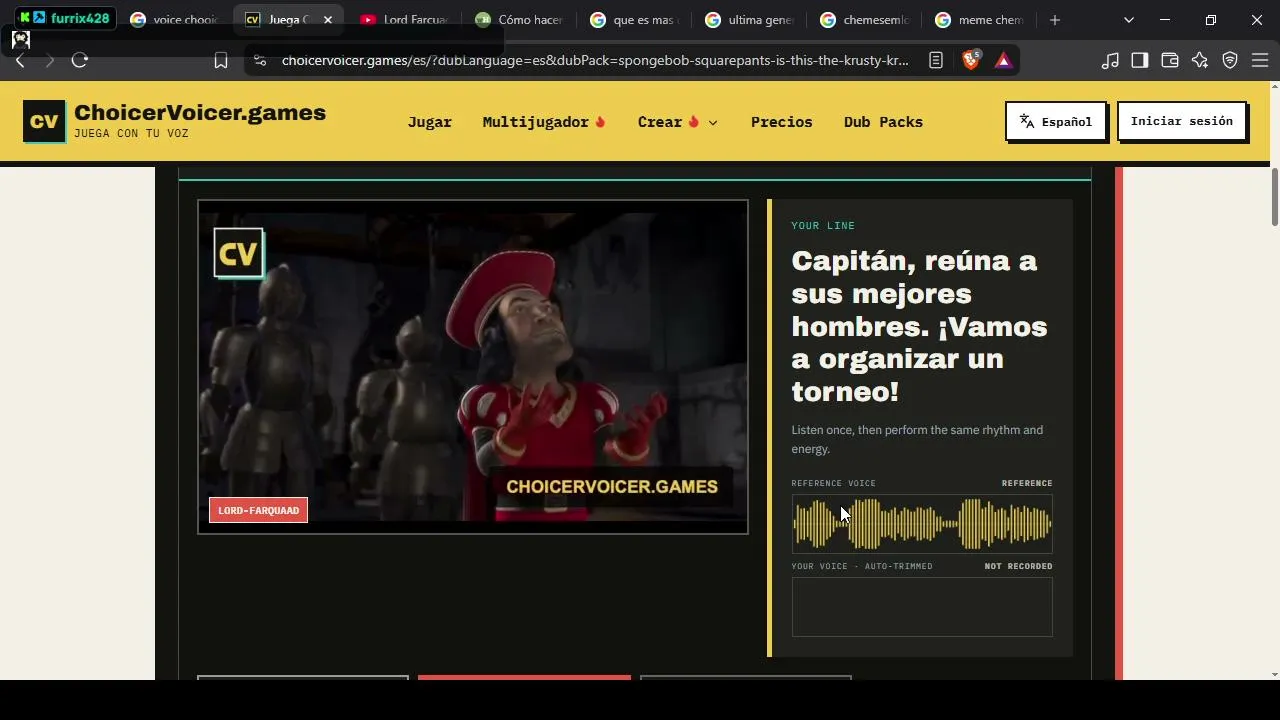
Task: Go back with the browser back arrow
Action: pyautogui.click(x=20, y=60)
